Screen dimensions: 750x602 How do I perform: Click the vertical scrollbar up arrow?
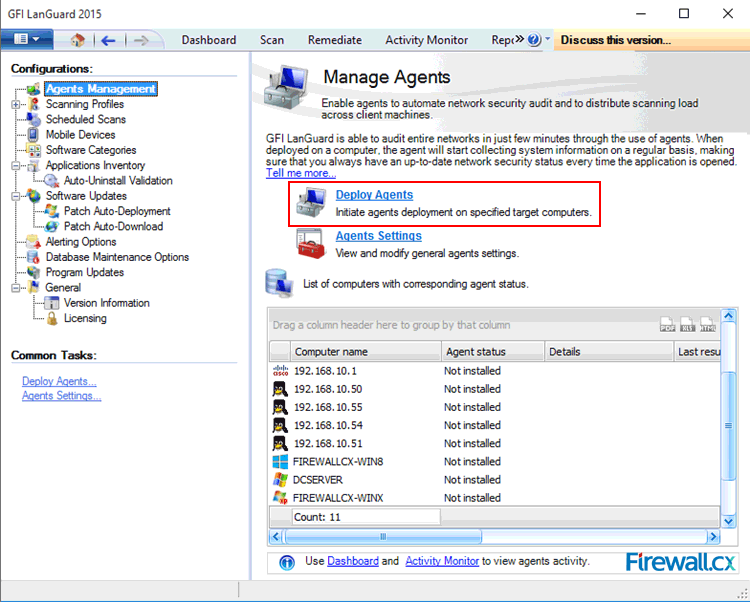point(728,316)
